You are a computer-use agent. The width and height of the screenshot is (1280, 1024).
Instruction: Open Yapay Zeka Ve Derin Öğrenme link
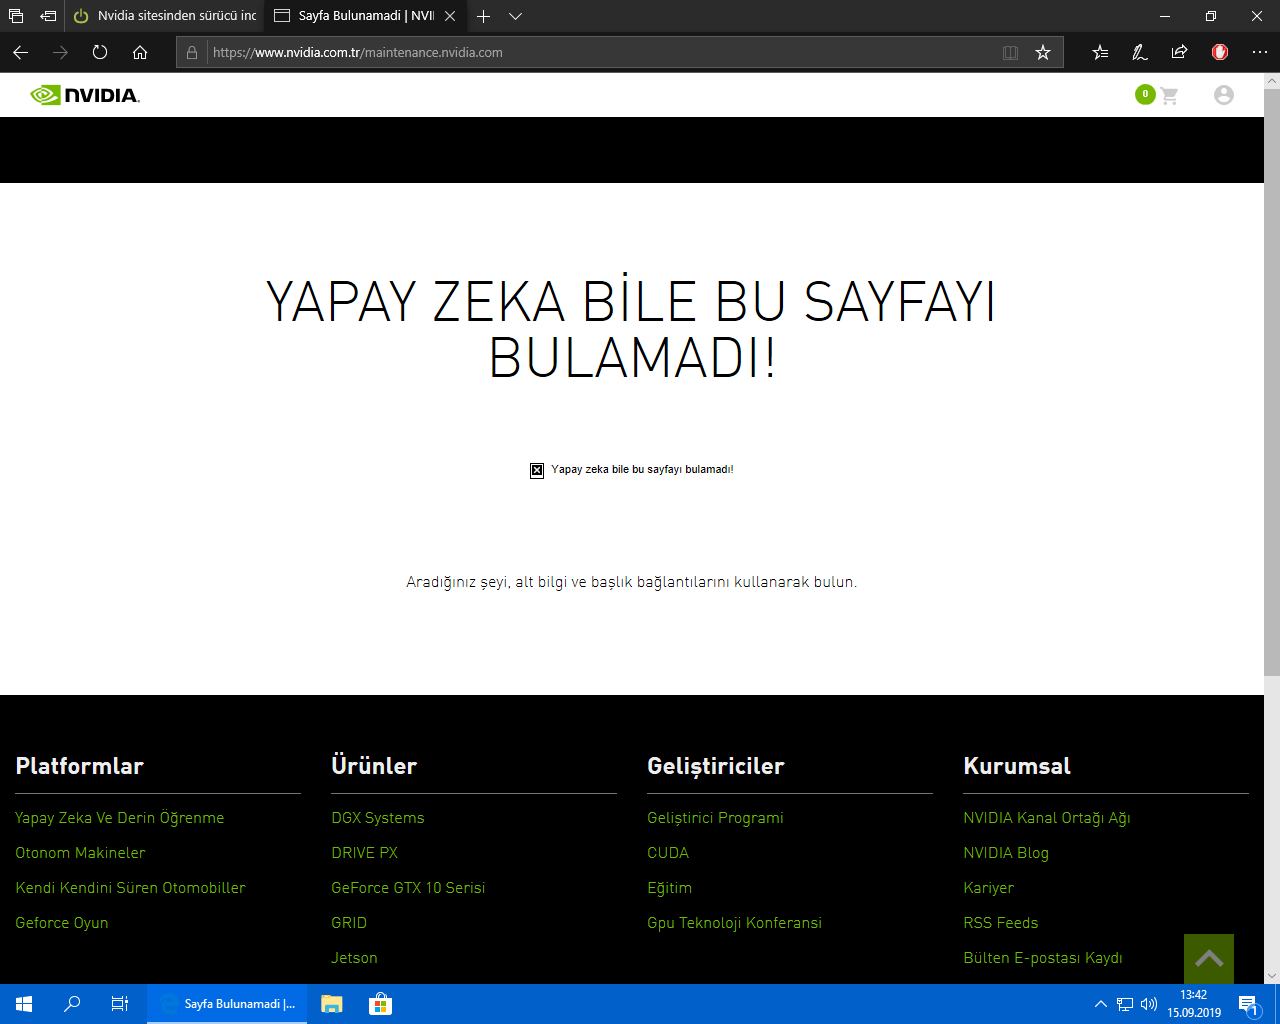[120, 818]
